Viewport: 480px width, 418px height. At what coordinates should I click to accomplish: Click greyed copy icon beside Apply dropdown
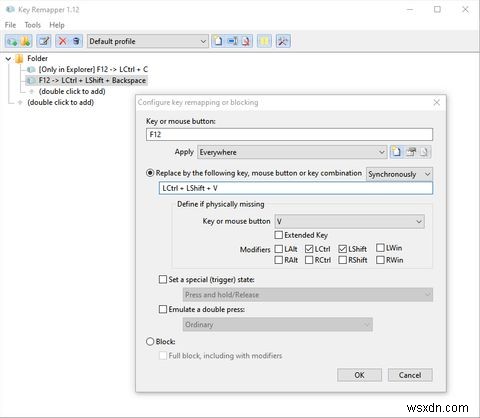point(424,152)
